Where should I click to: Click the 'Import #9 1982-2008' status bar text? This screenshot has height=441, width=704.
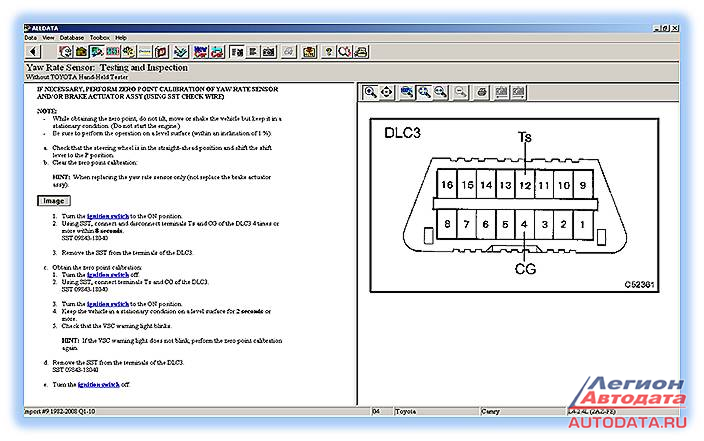pos(59,411)
